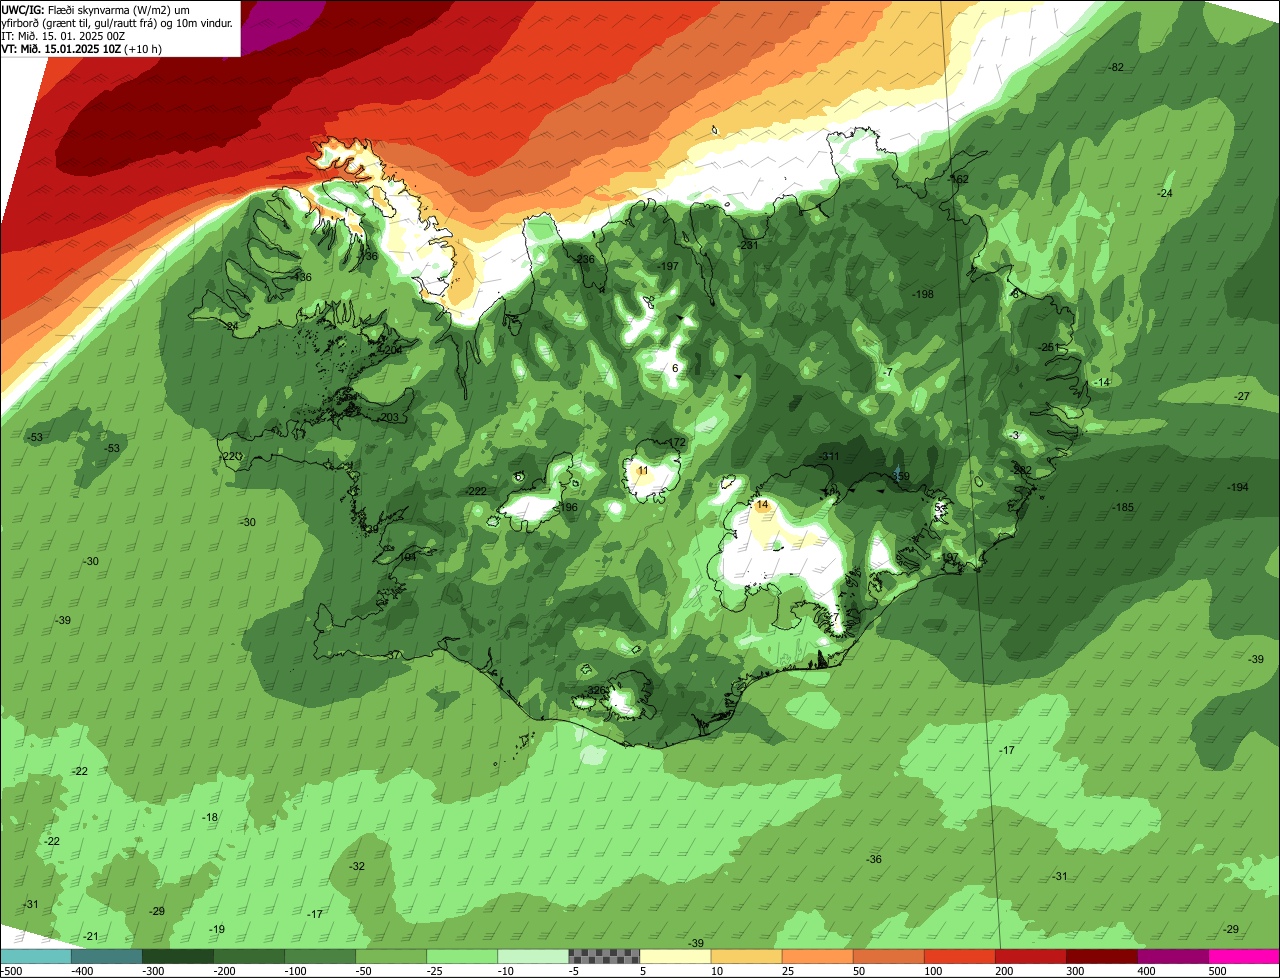Click the '-231' value label

pos(748,245)
